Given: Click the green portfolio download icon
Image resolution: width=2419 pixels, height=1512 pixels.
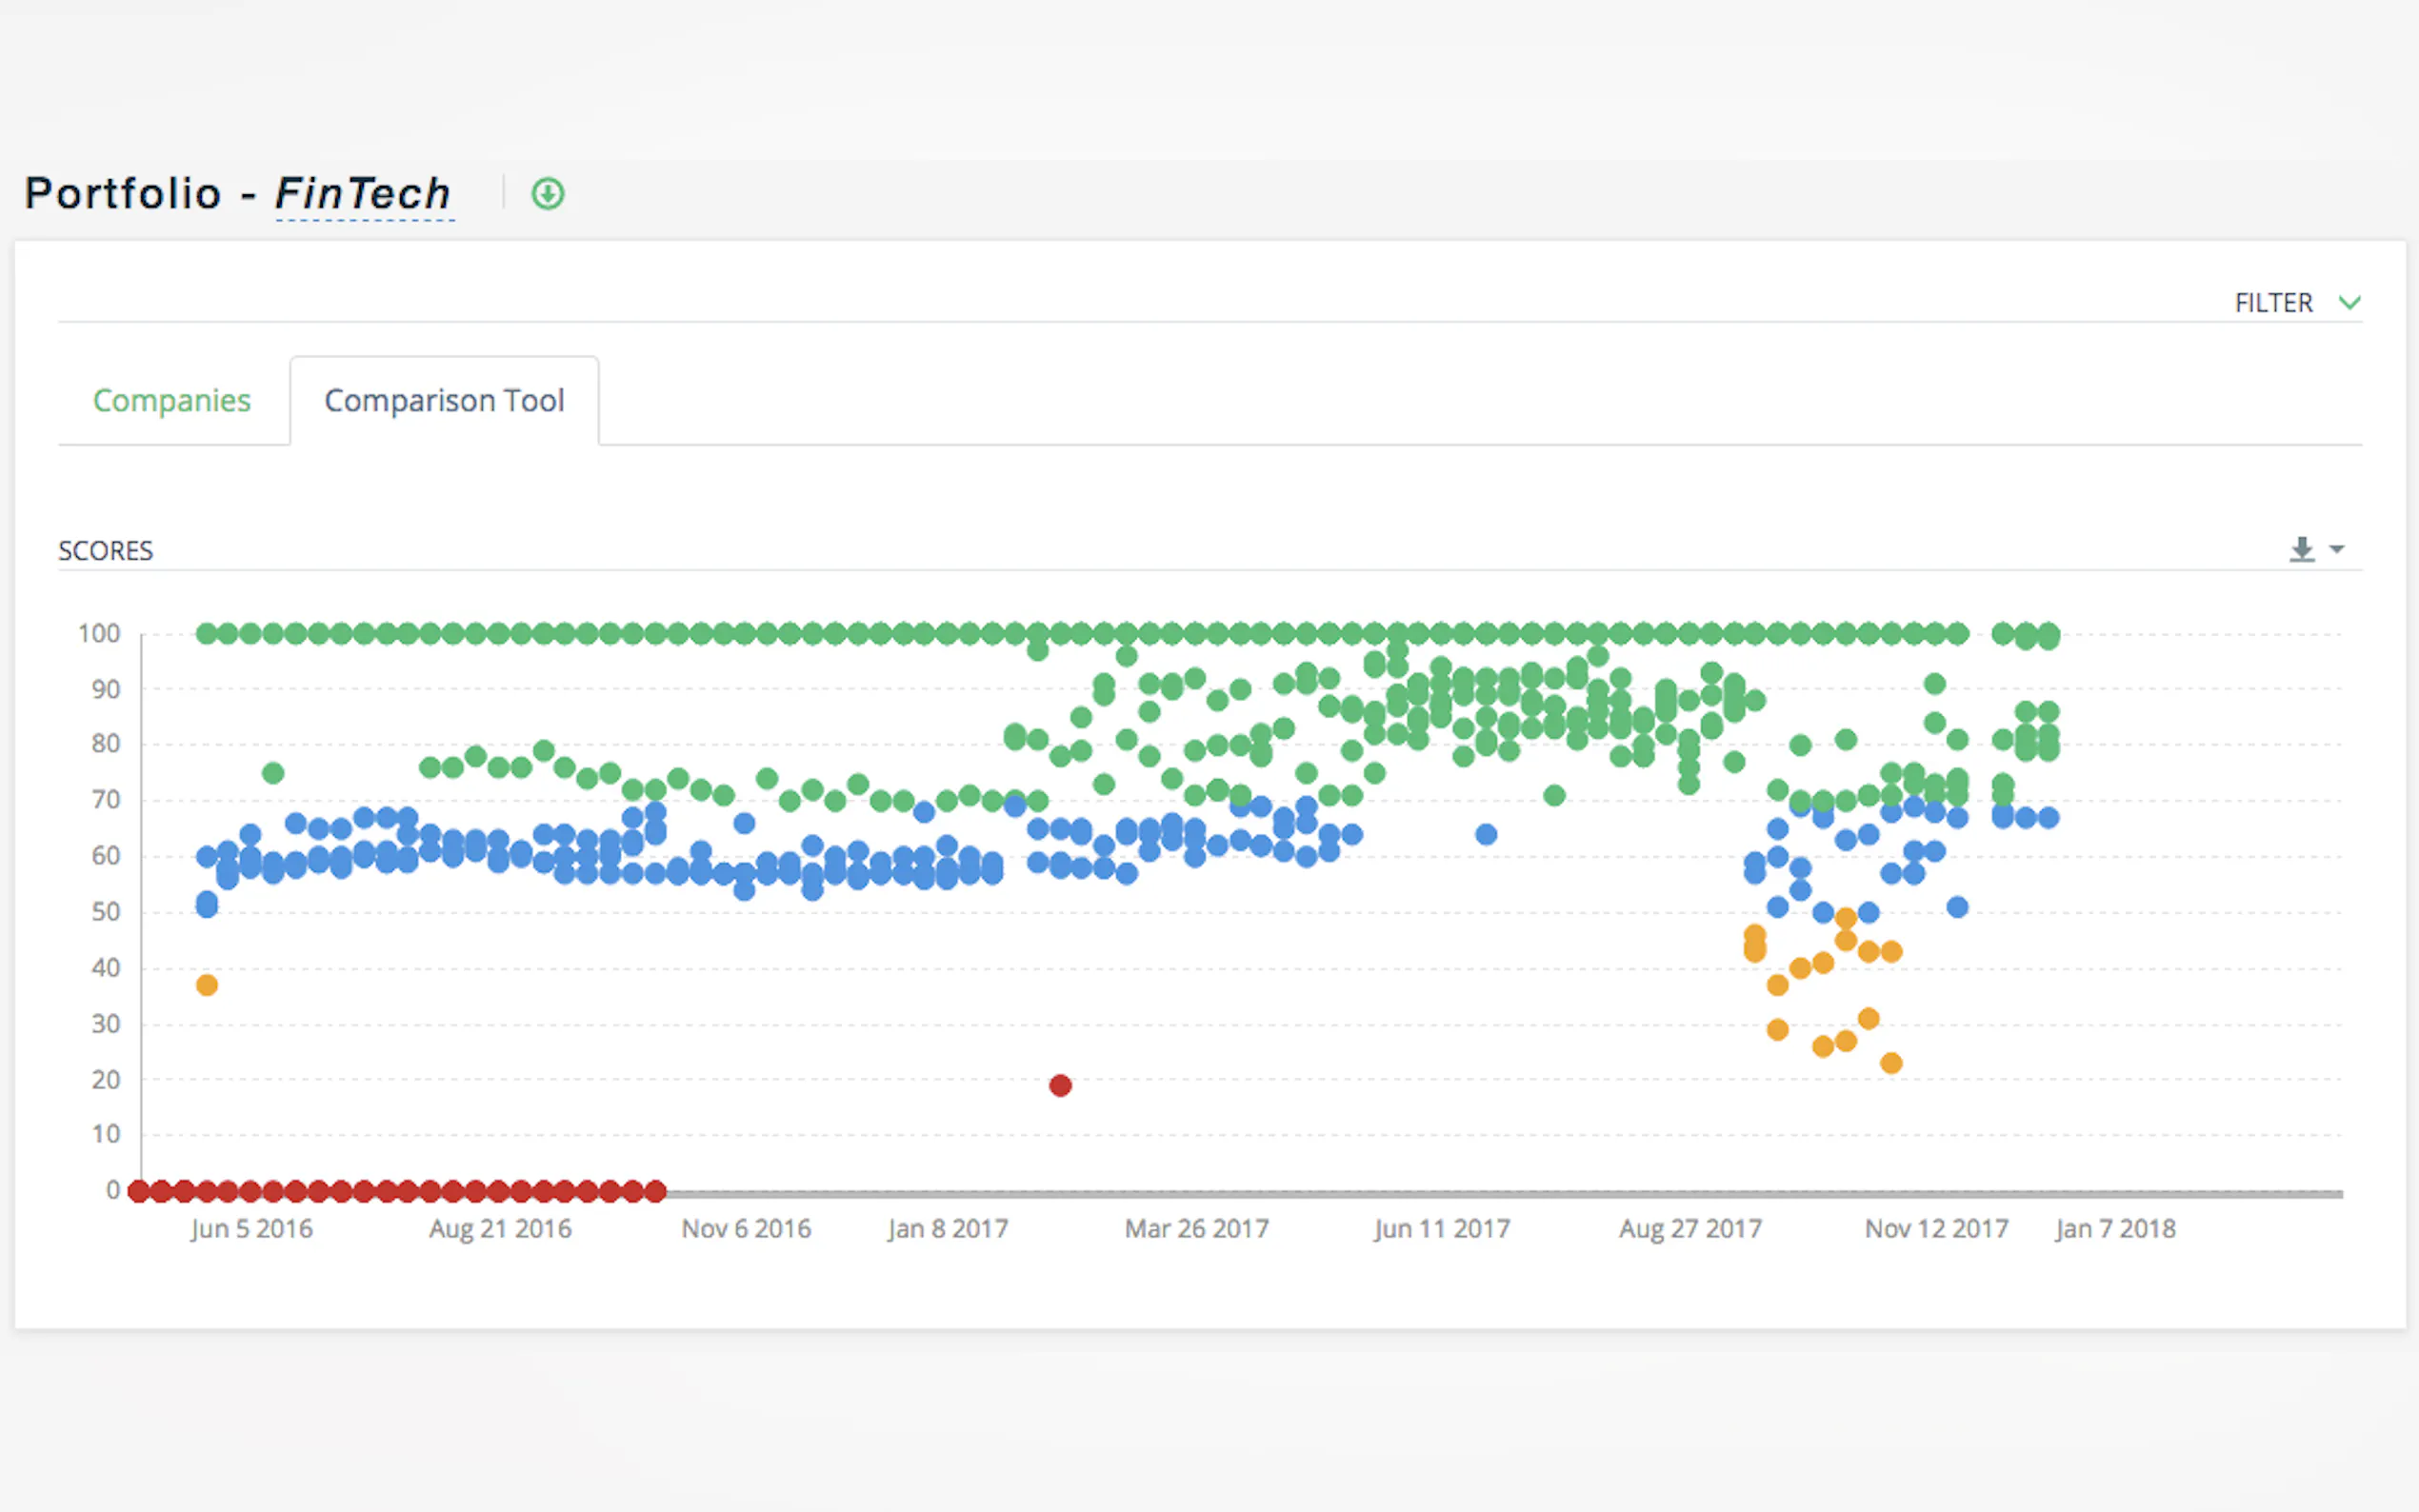Looking at the screenshot, I should tap(547, 193).
